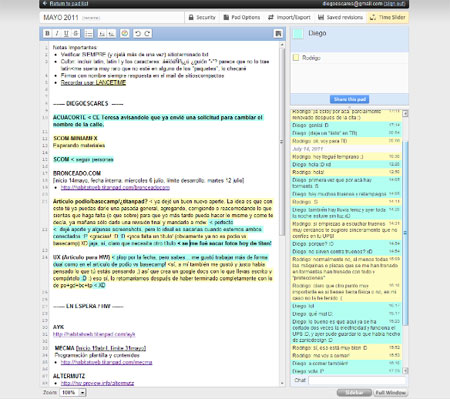Open Diego's cyan color swatch picker

click(298, 34)
